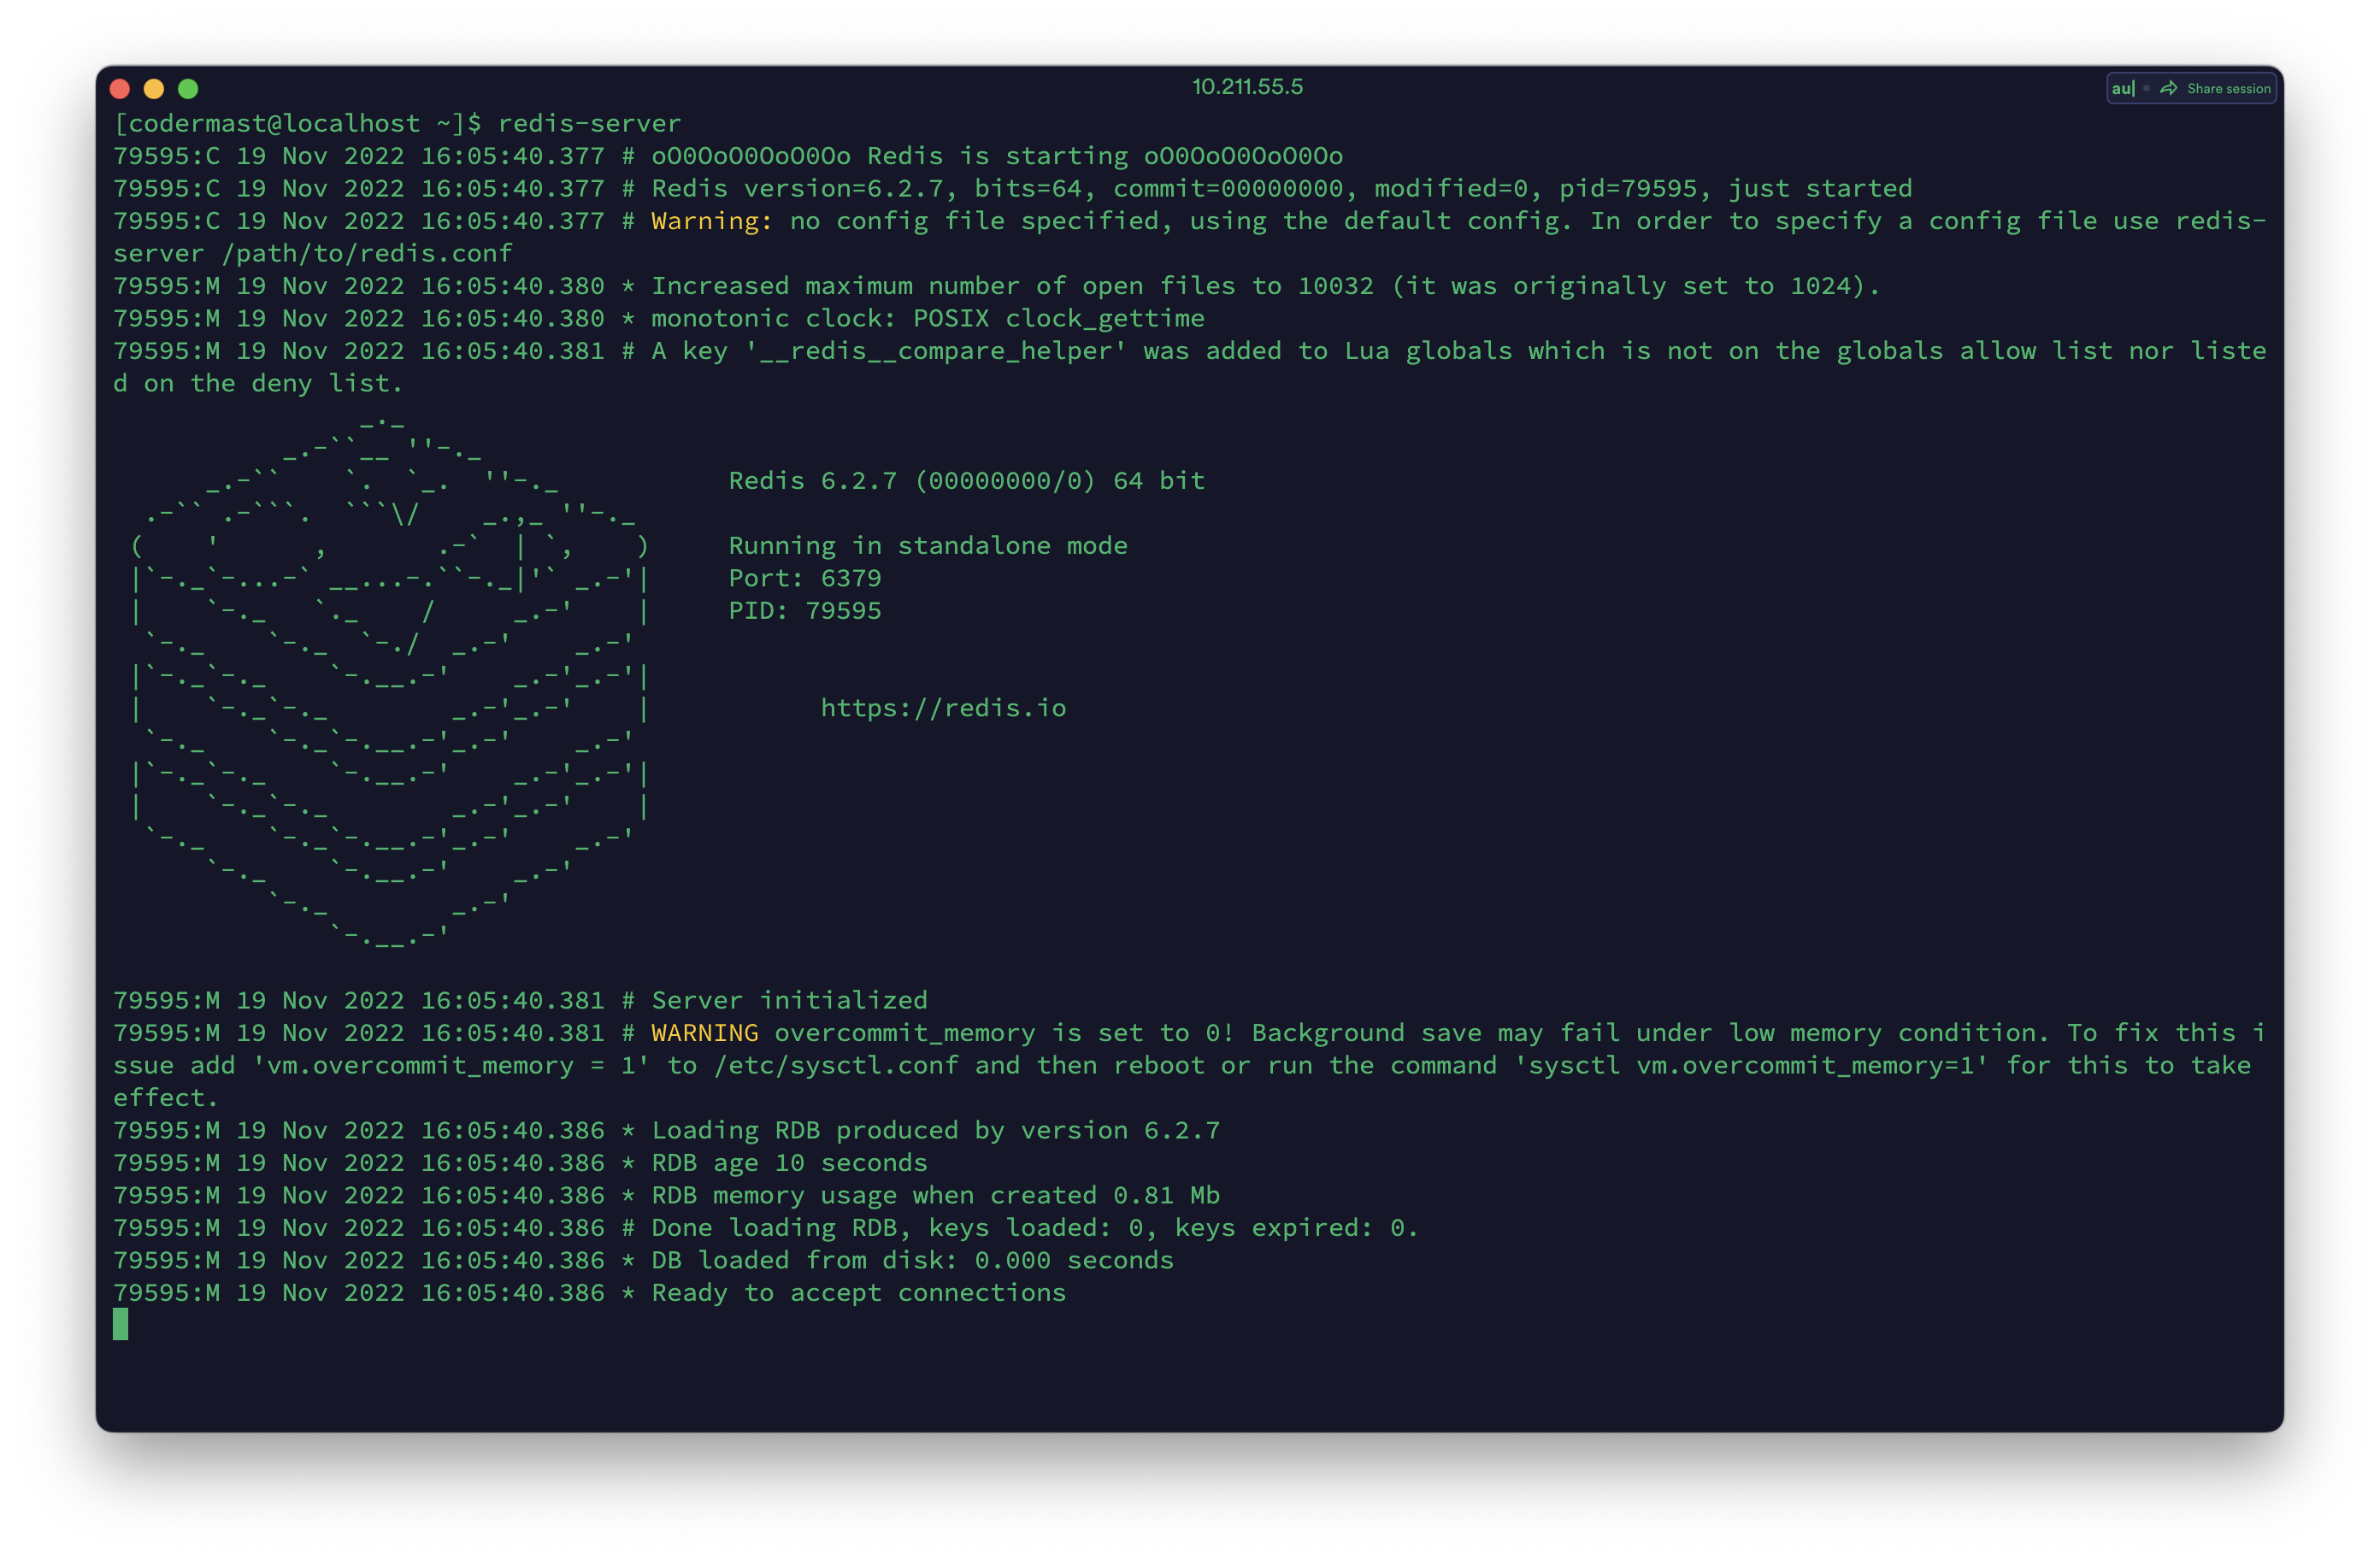
Task: Click the yellow 'WARNING' overcommit_memory text
Action: (x=705, y=1033)
